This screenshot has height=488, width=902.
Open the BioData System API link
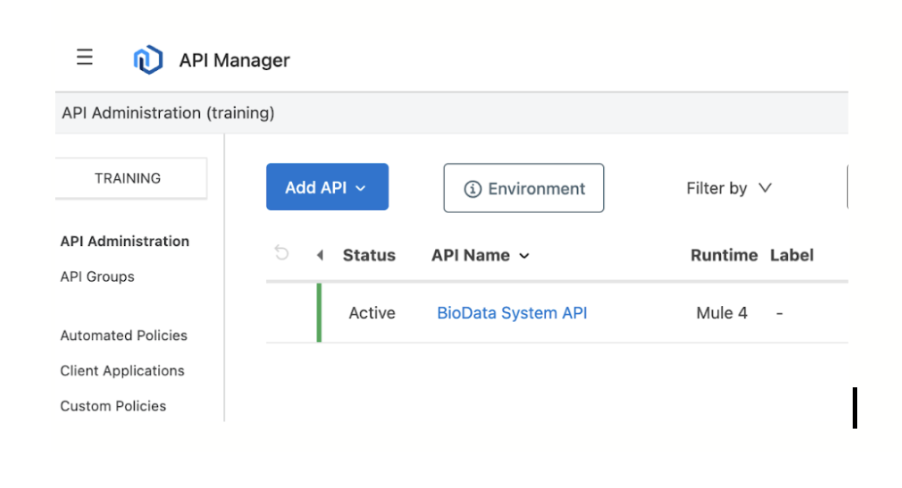(512, 313)
